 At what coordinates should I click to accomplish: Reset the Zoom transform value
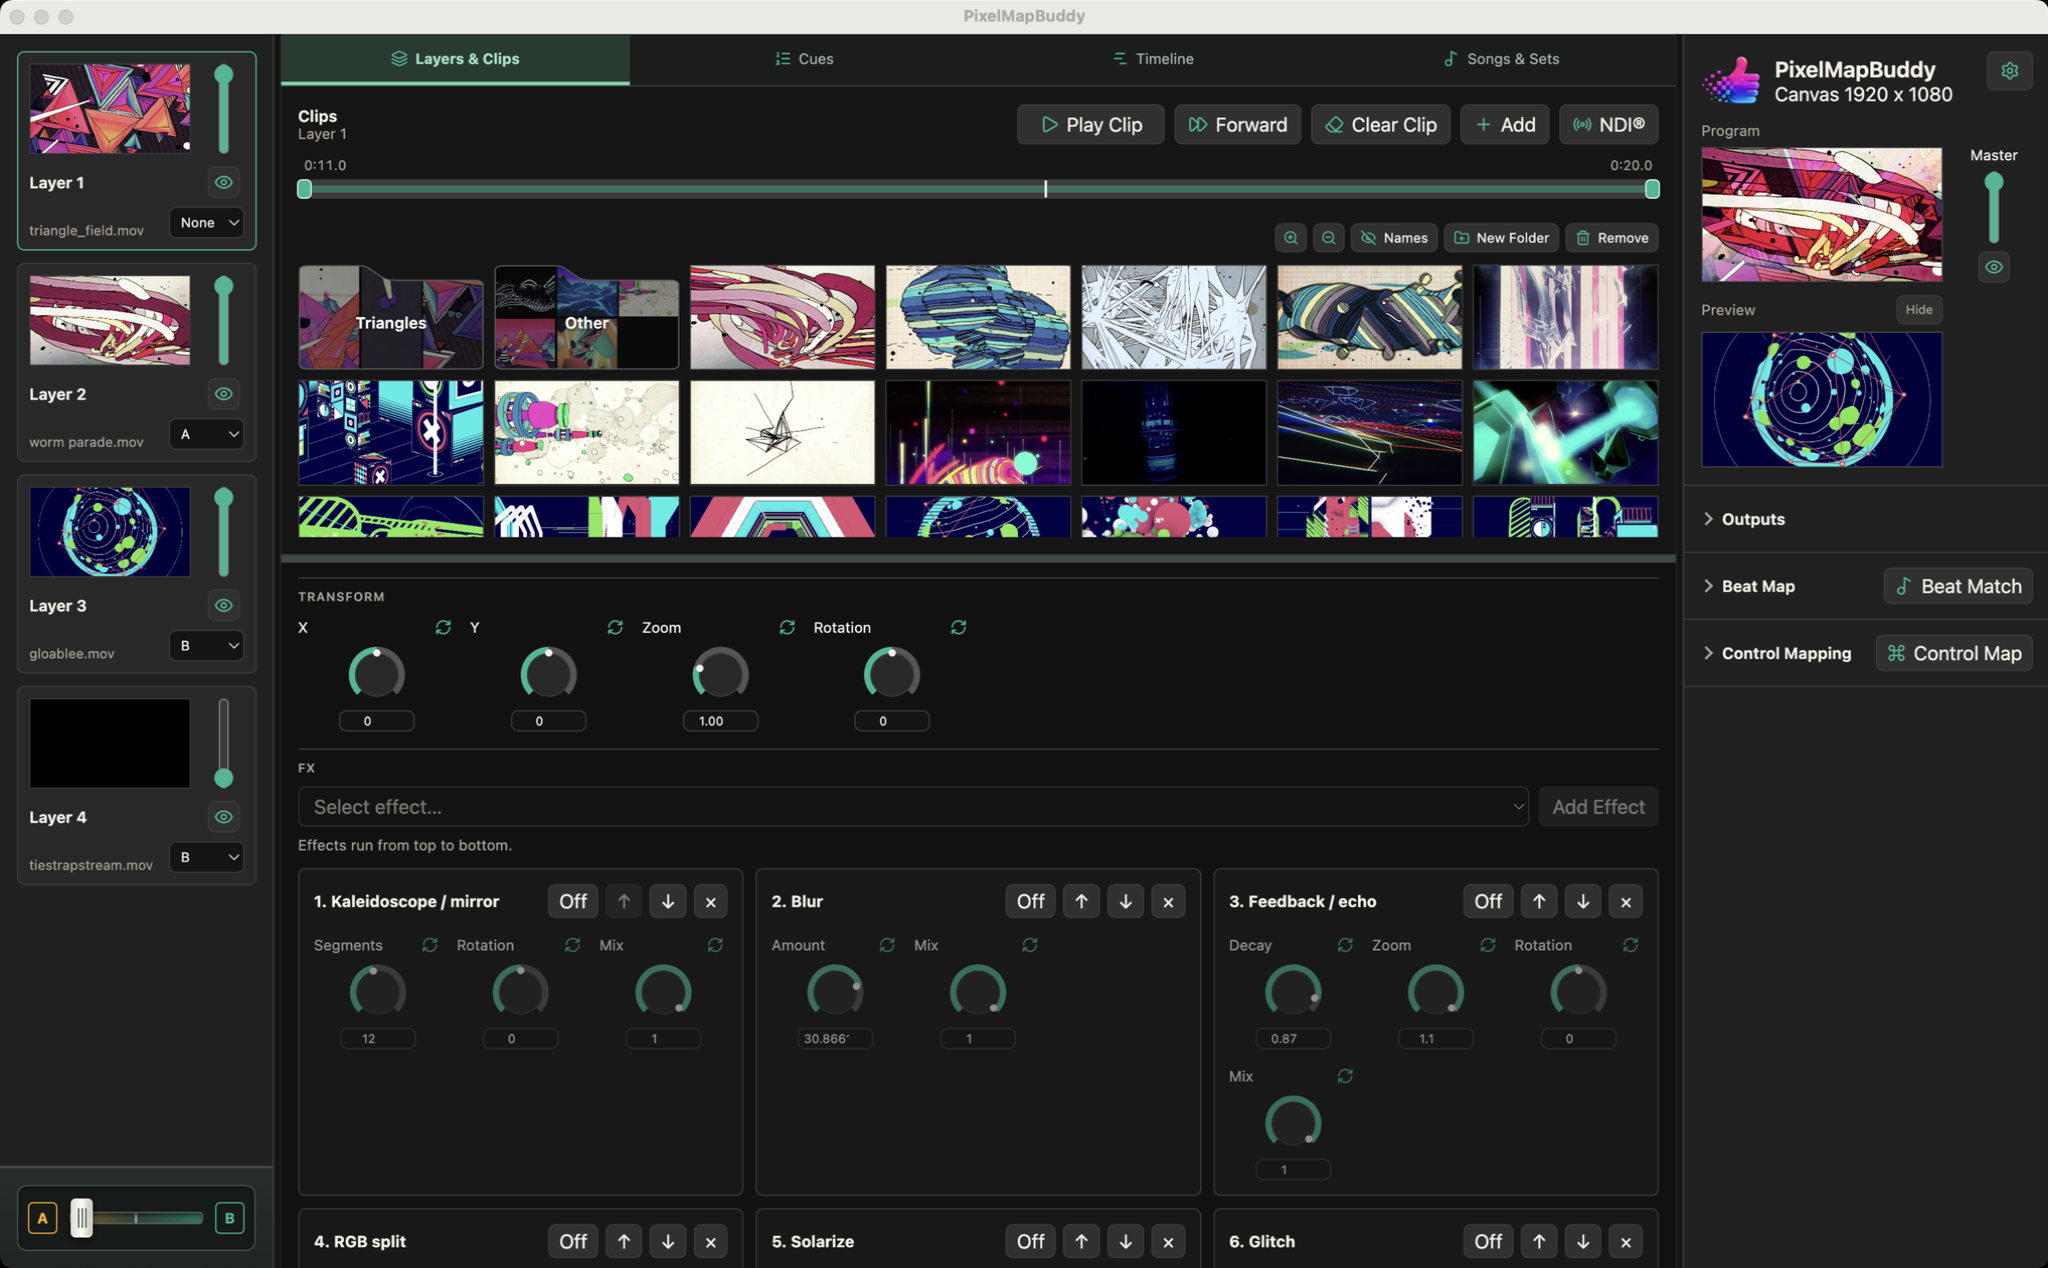tap(787, 627)
